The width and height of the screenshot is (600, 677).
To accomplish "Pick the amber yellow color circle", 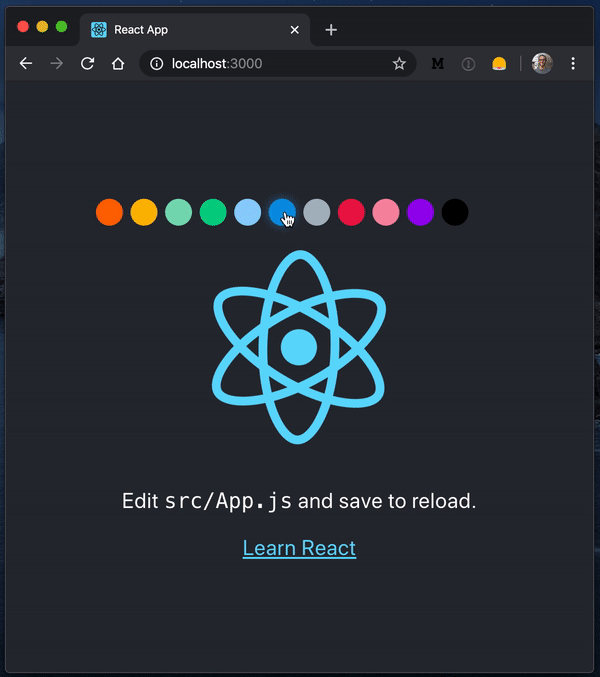I will [144, 212].
